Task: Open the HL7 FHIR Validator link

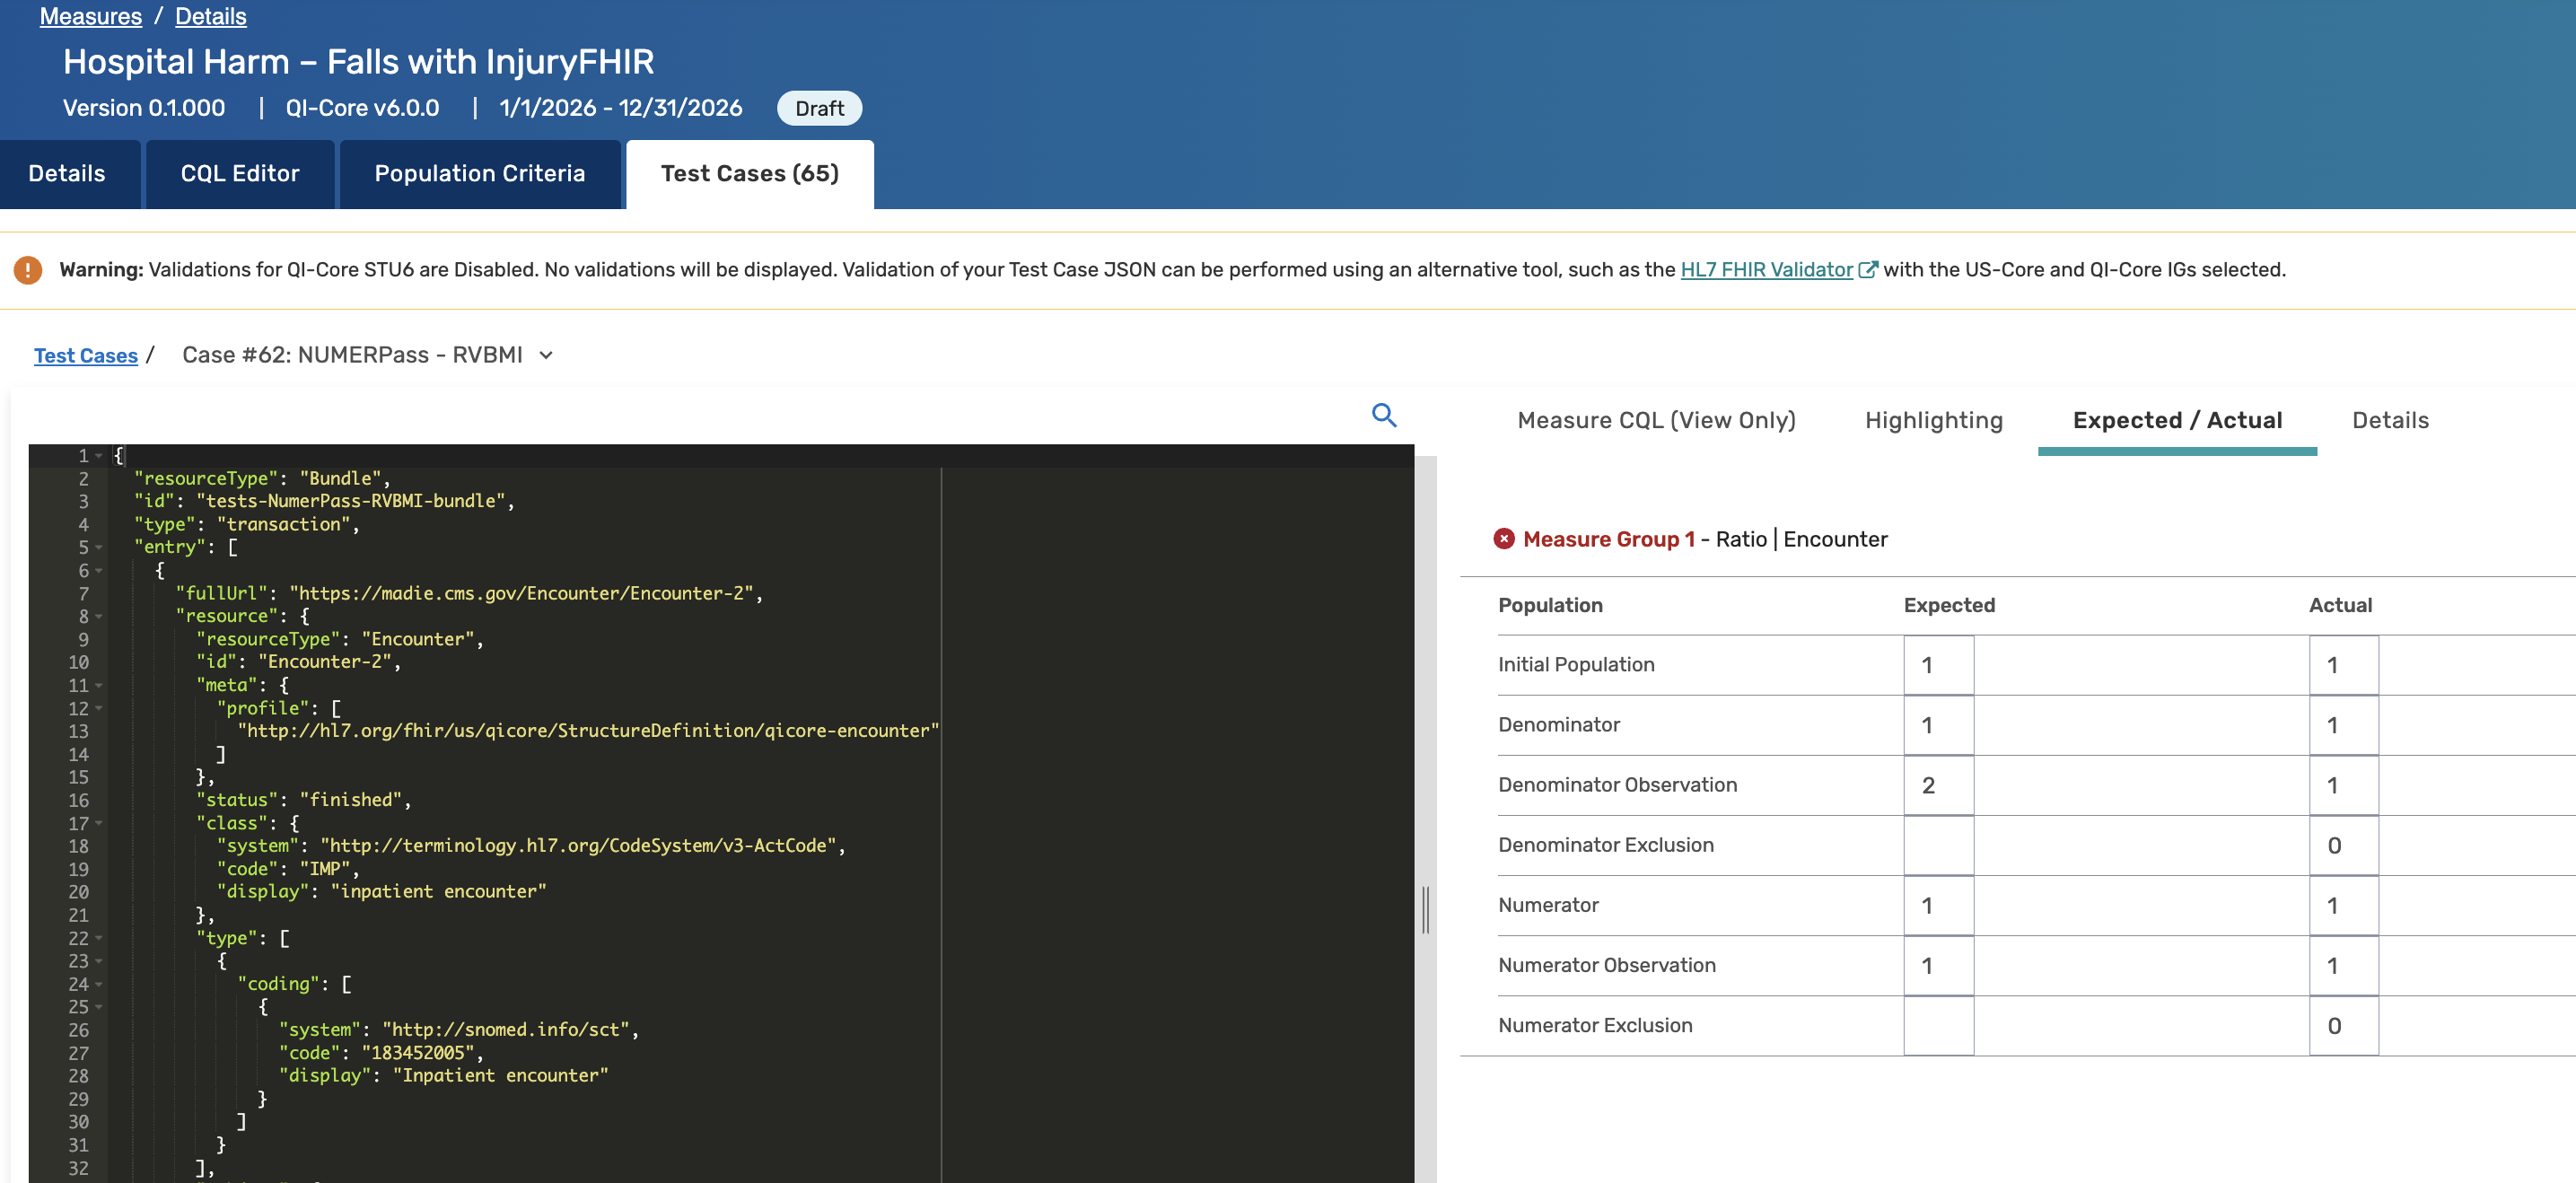Action: tap(1766, 270)
